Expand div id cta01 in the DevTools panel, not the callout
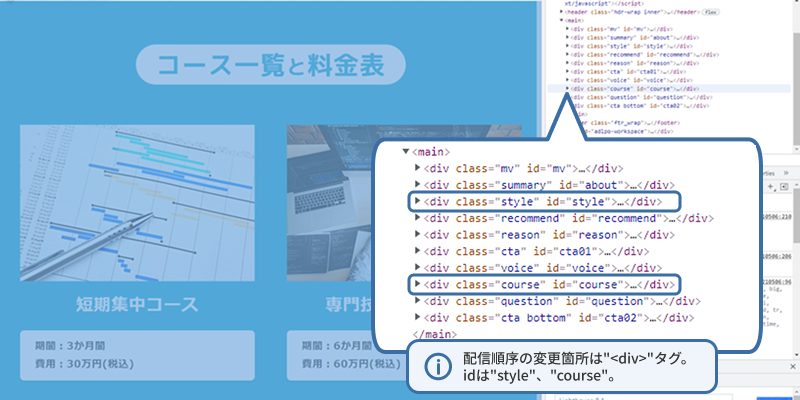Viewport: 800px width, 400px height. point(567,71)
